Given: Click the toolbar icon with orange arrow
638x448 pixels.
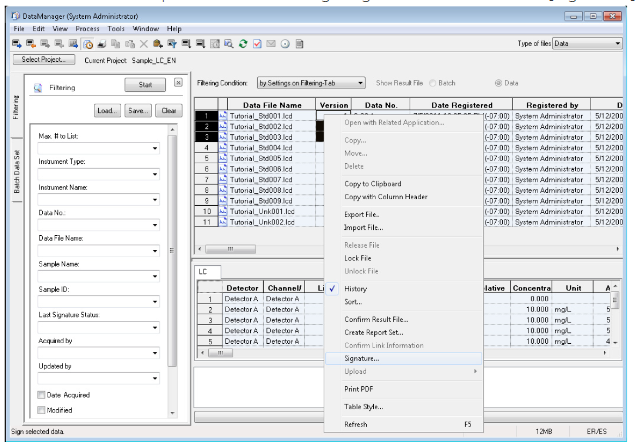Looking at the screenshot, I should tap(31, 44).
